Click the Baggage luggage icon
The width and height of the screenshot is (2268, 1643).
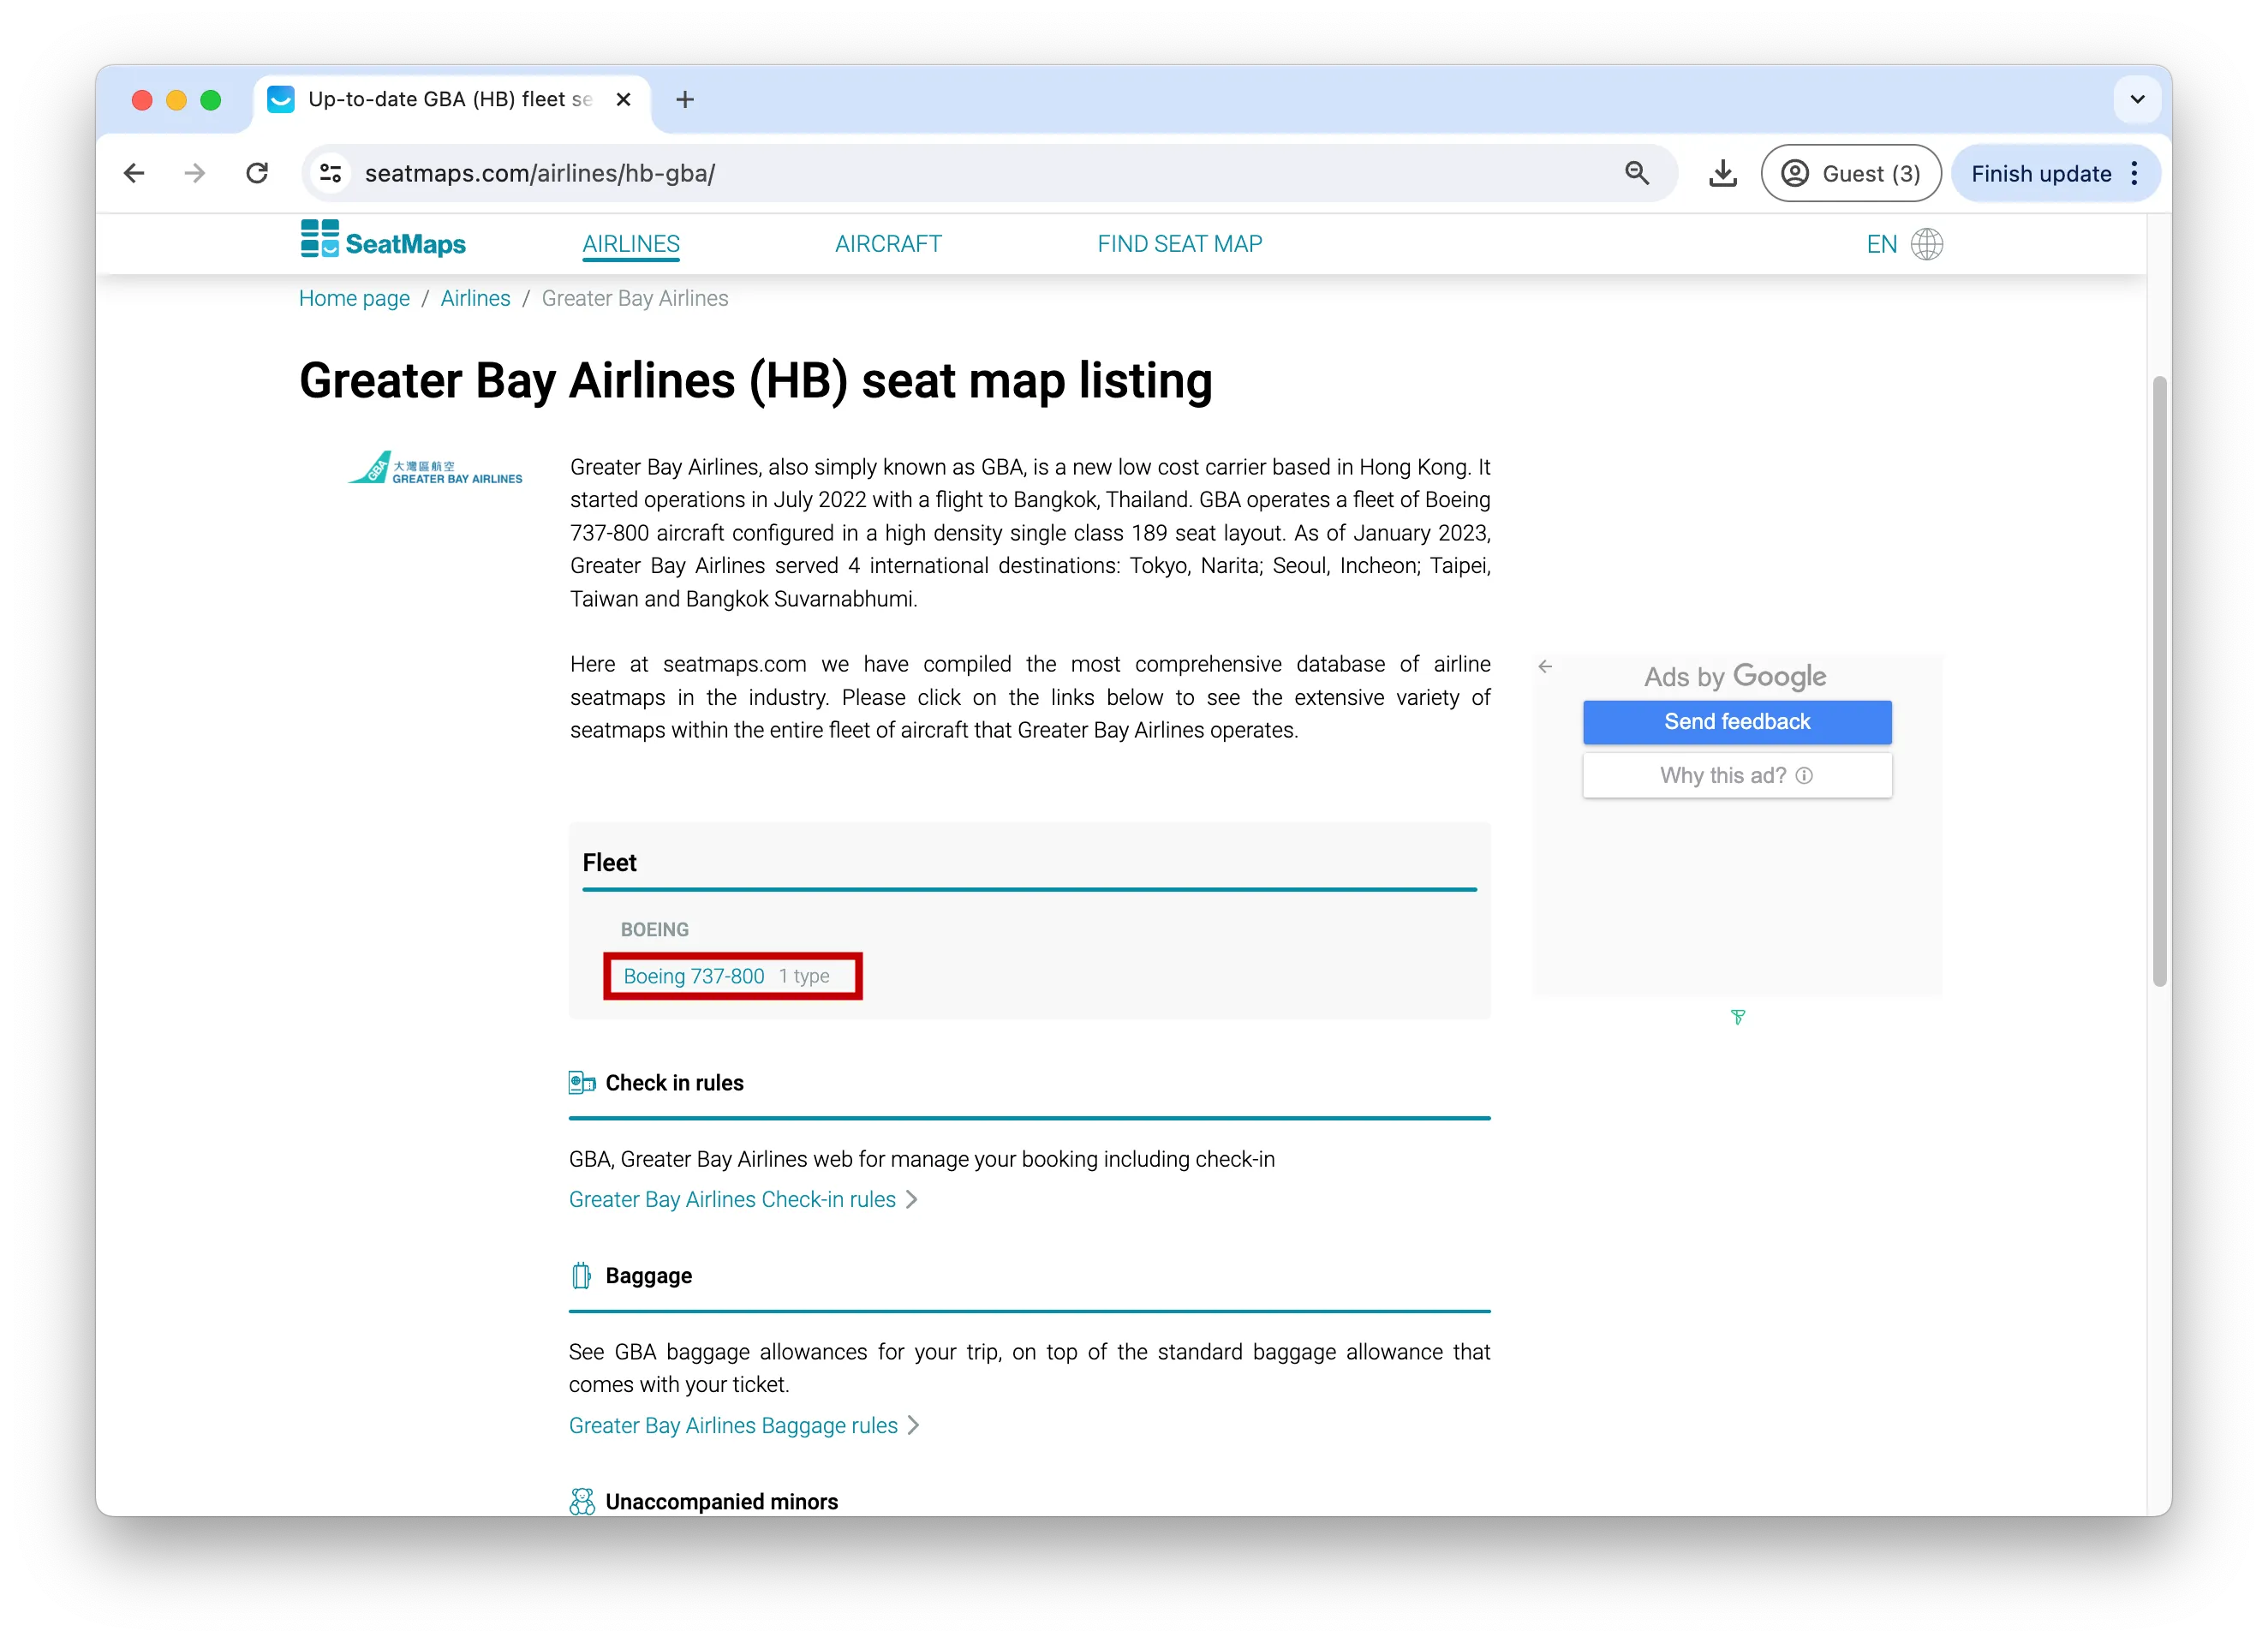(x=581, y=1276)
